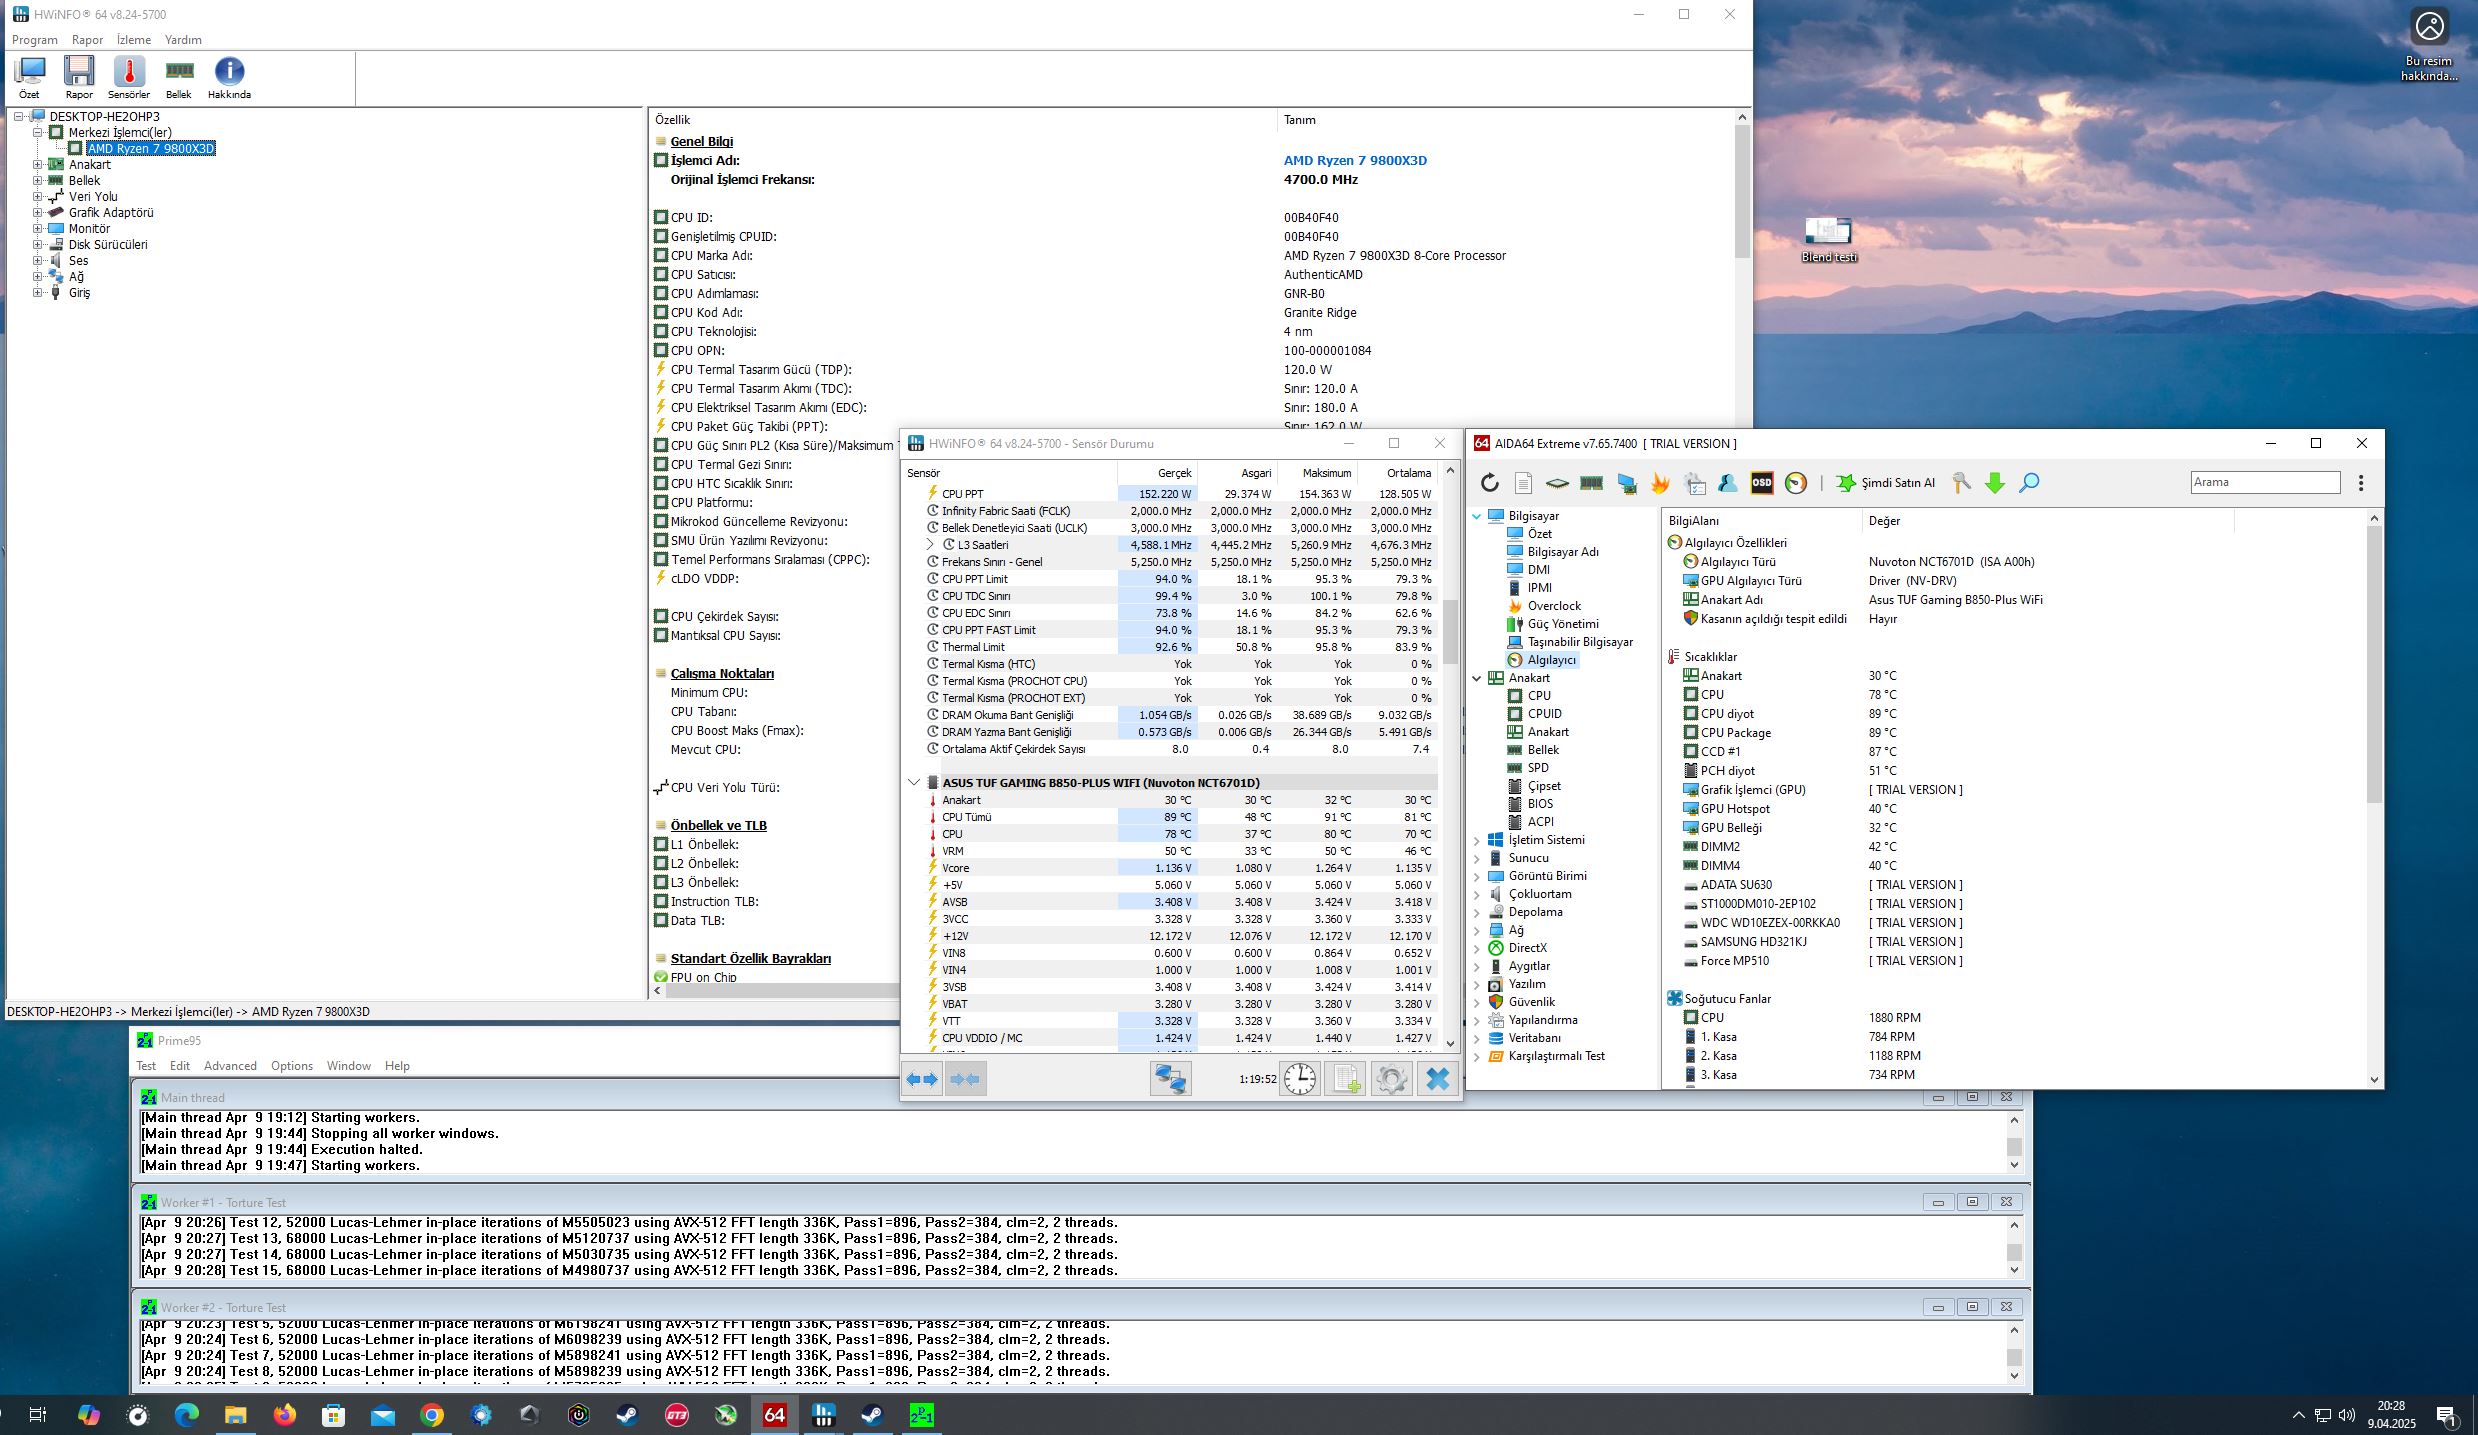Collapse the ASUS TUF GAMING B850-PLUS sensor group
Viewport: 2478px width, 1435px height.
pos(914,783)
